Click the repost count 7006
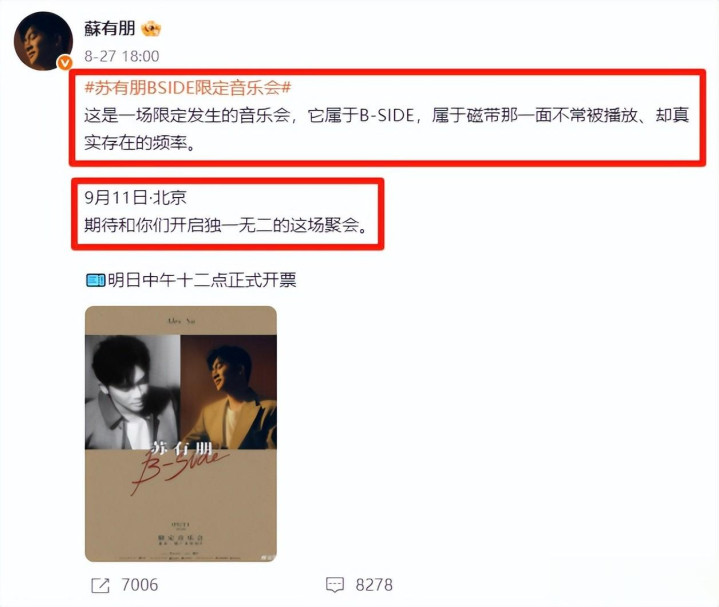 click(140, 585)
